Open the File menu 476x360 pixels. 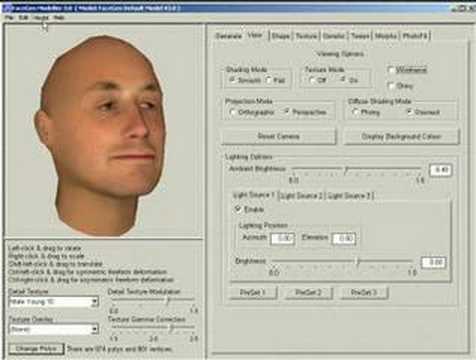point(9,17)
